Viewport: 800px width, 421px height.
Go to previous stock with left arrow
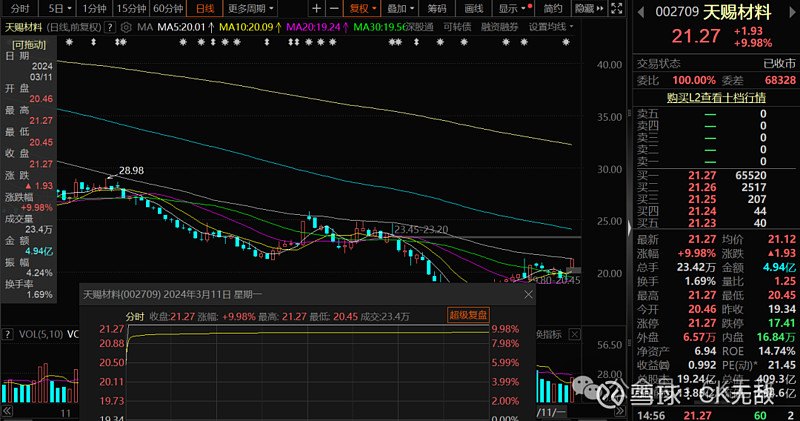[641, 12]
